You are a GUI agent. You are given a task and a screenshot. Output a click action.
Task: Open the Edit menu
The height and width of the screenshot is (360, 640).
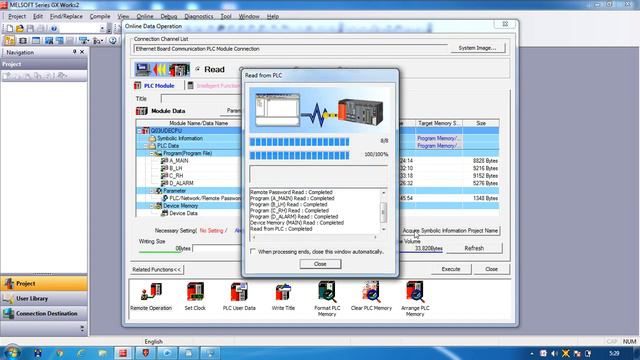pos(38,16)
